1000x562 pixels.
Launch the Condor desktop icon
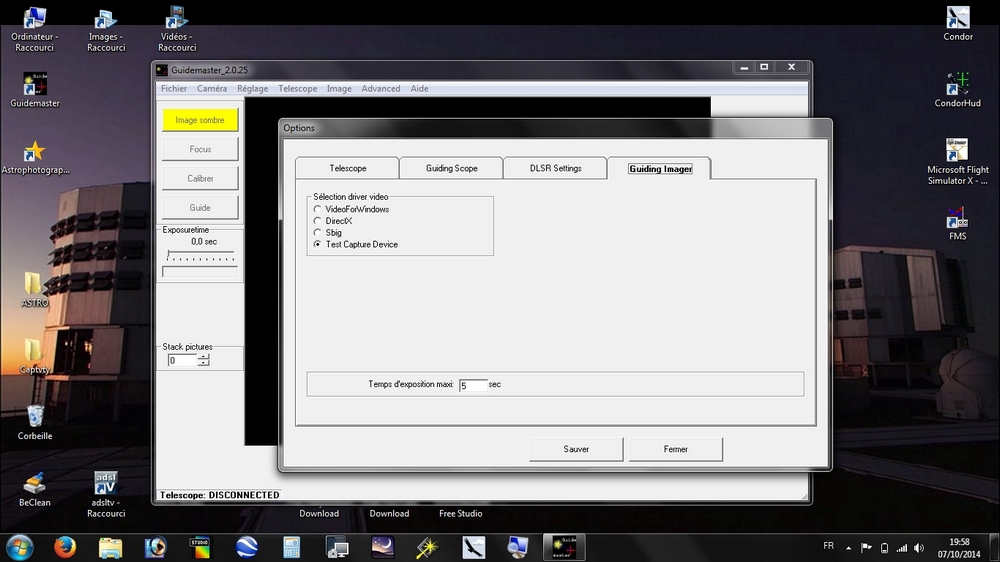coord(957,24)
